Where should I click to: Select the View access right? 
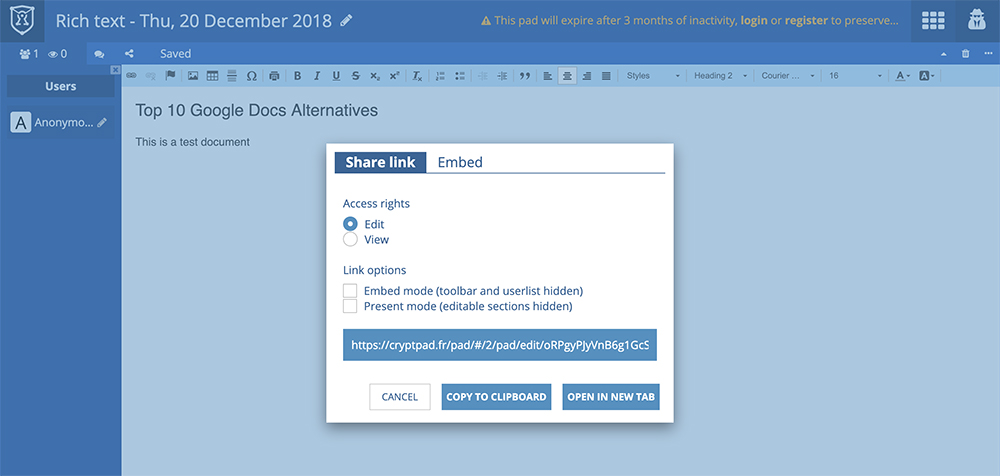(350, 240)
